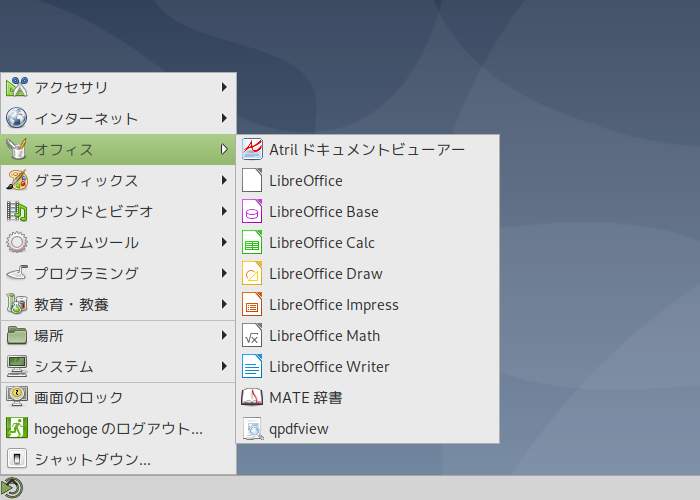Expand the 教育・教養 submenu arrow
This screenshot has height=500, width=700.
point(224,304)
